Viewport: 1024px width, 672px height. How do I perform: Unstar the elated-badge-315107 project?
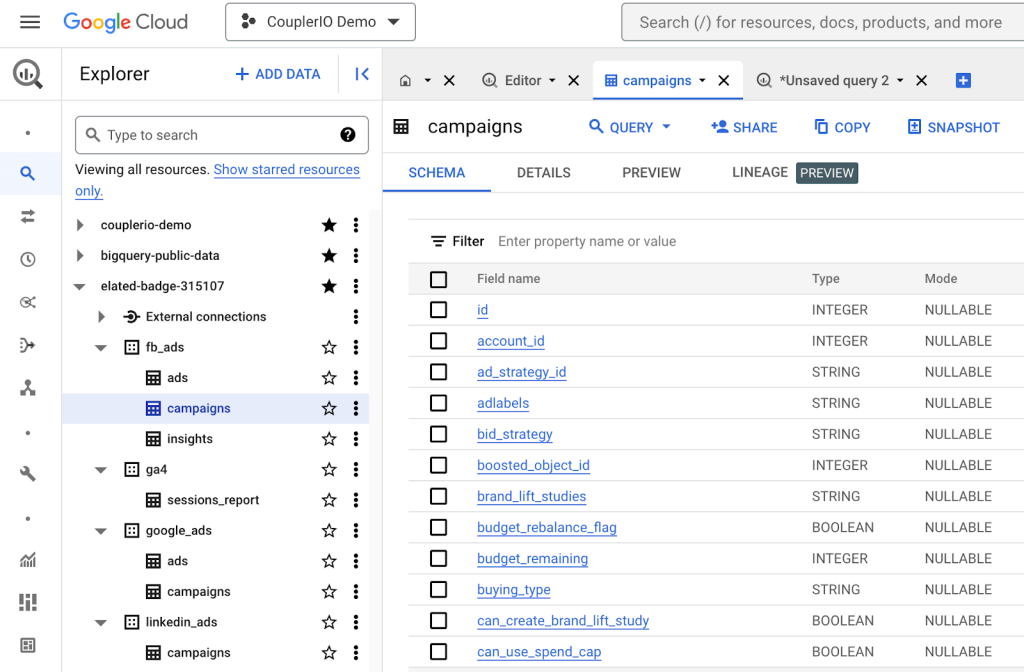click(x=329, y=286)
